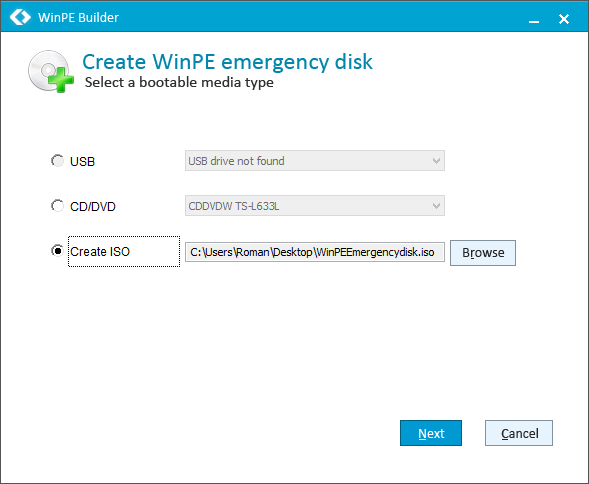Click the emergency disk CD icon

tap(51, 71)
